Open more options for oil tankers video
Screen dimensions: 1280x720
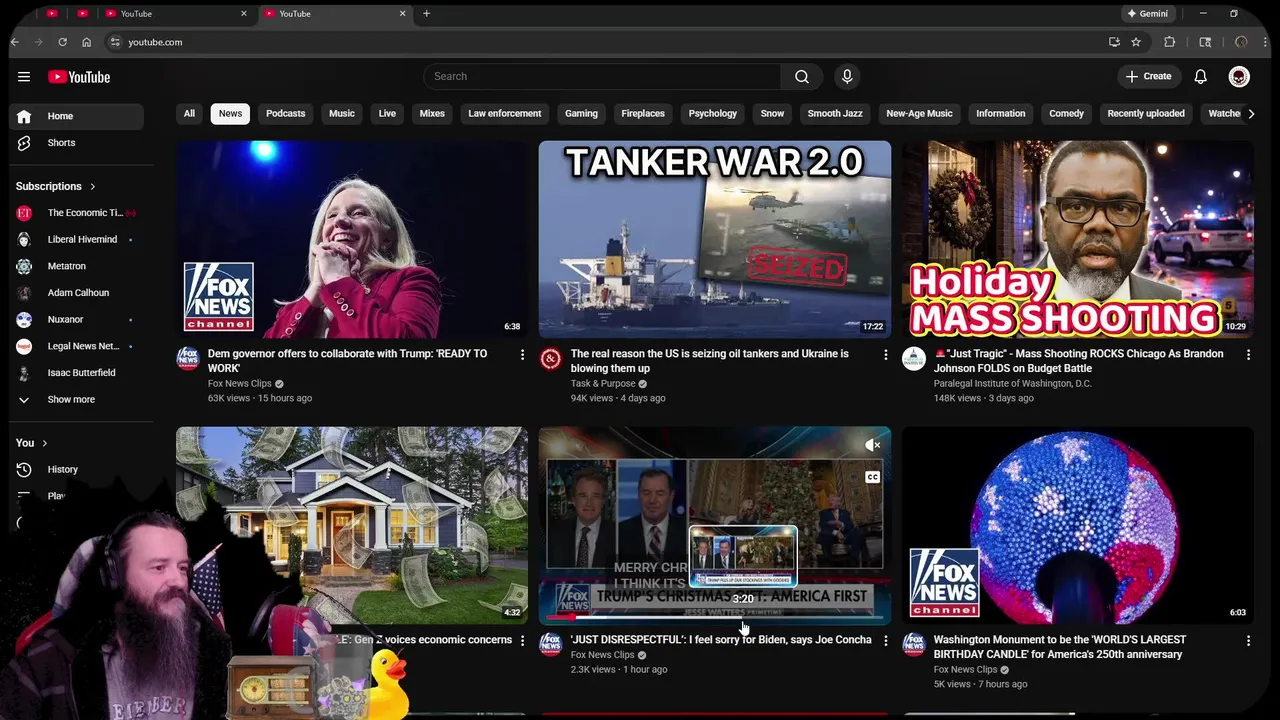[x=885, y=355]
